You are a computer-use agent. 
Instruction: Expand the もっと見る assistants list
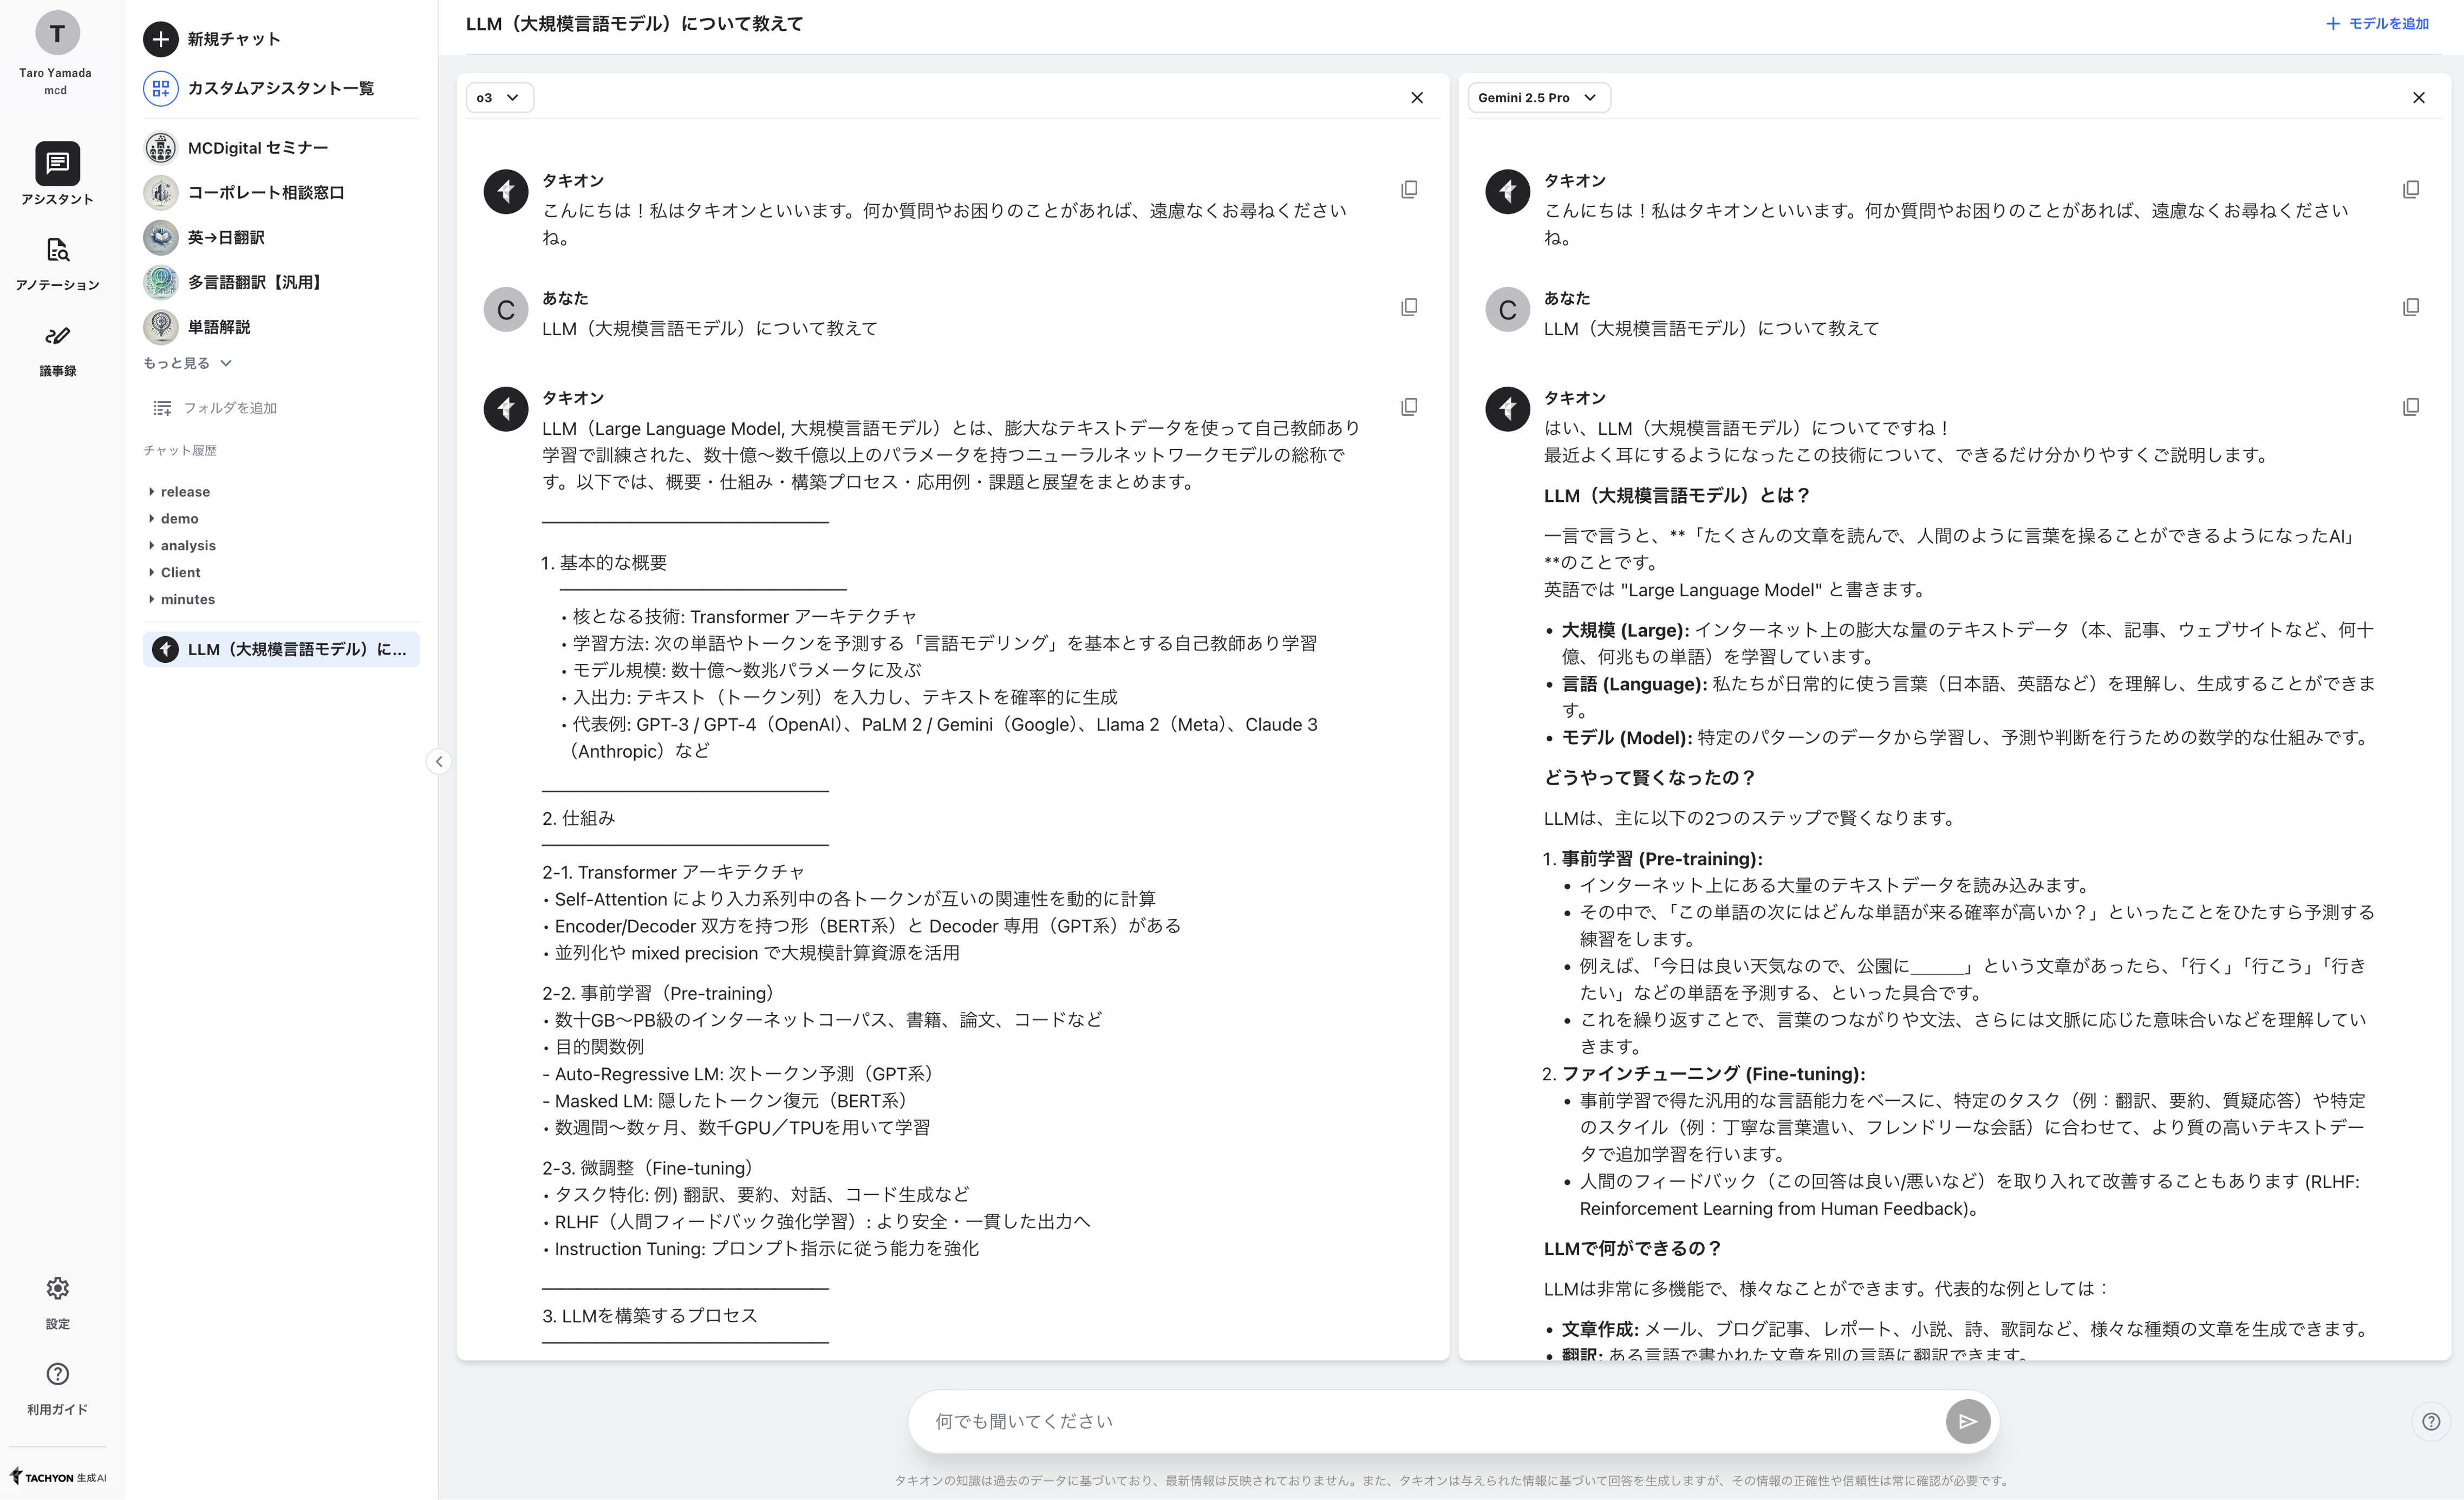(187, 363)
